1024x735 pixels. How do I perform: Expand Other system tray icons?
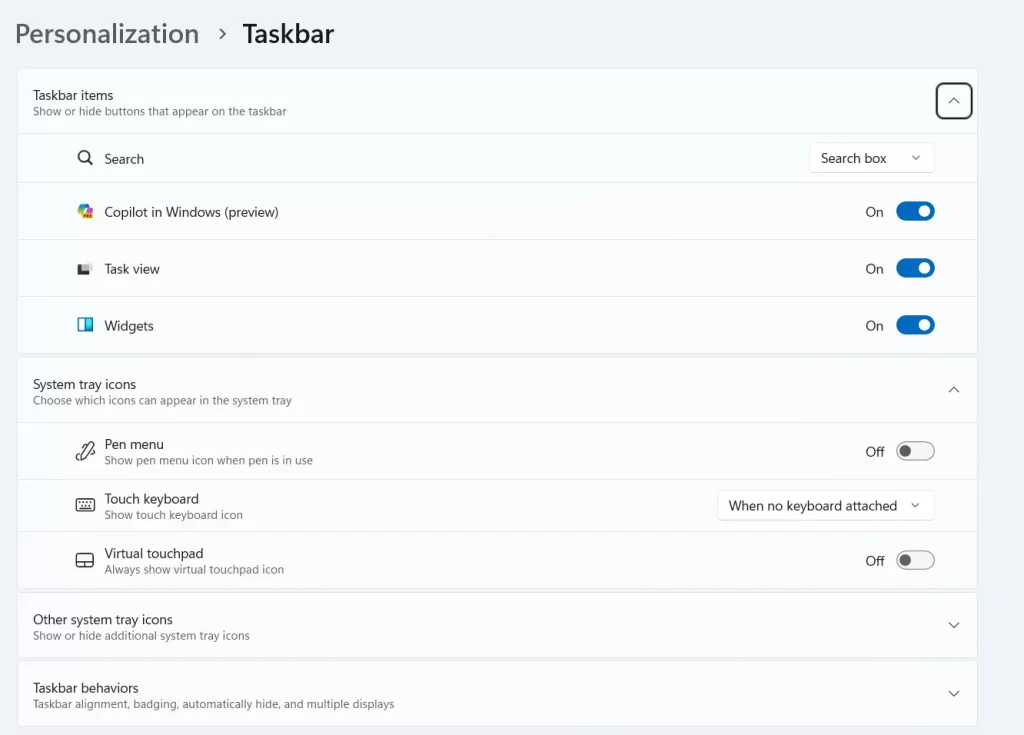coord(953,625)
